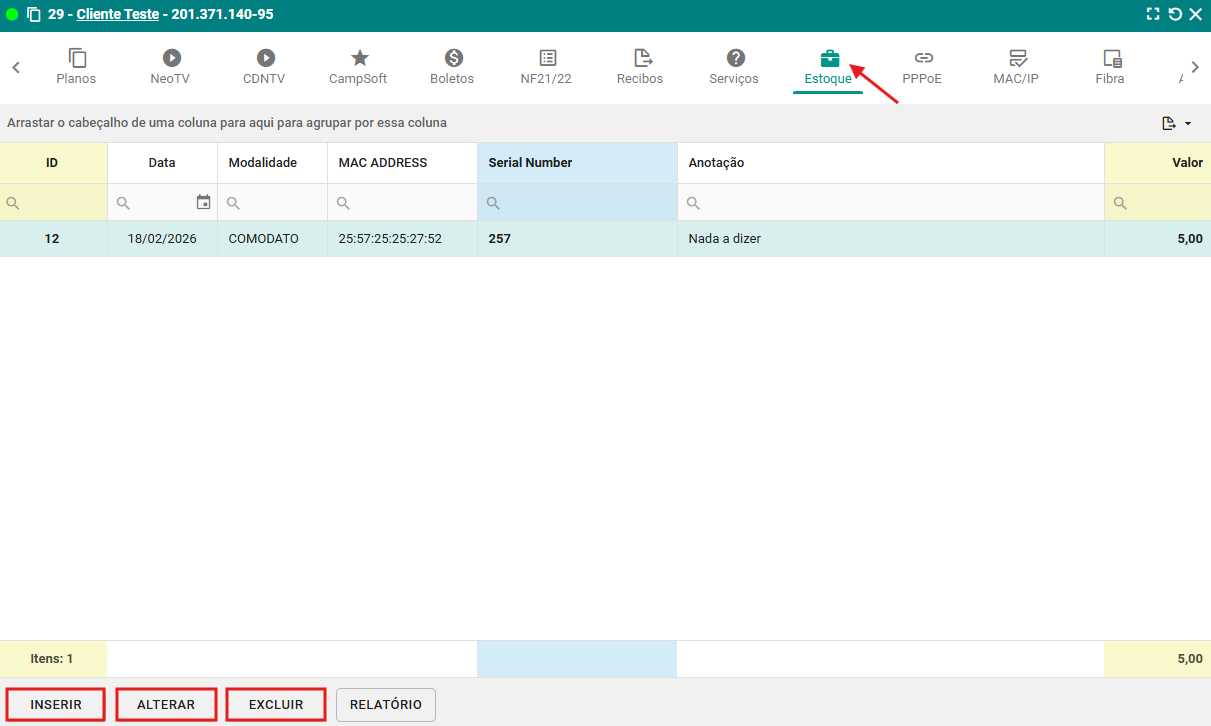Image resolution: width=1211 pixels, height=726 pixels.
Task: Open the CampSoft star icon tab
Action: 359,59
